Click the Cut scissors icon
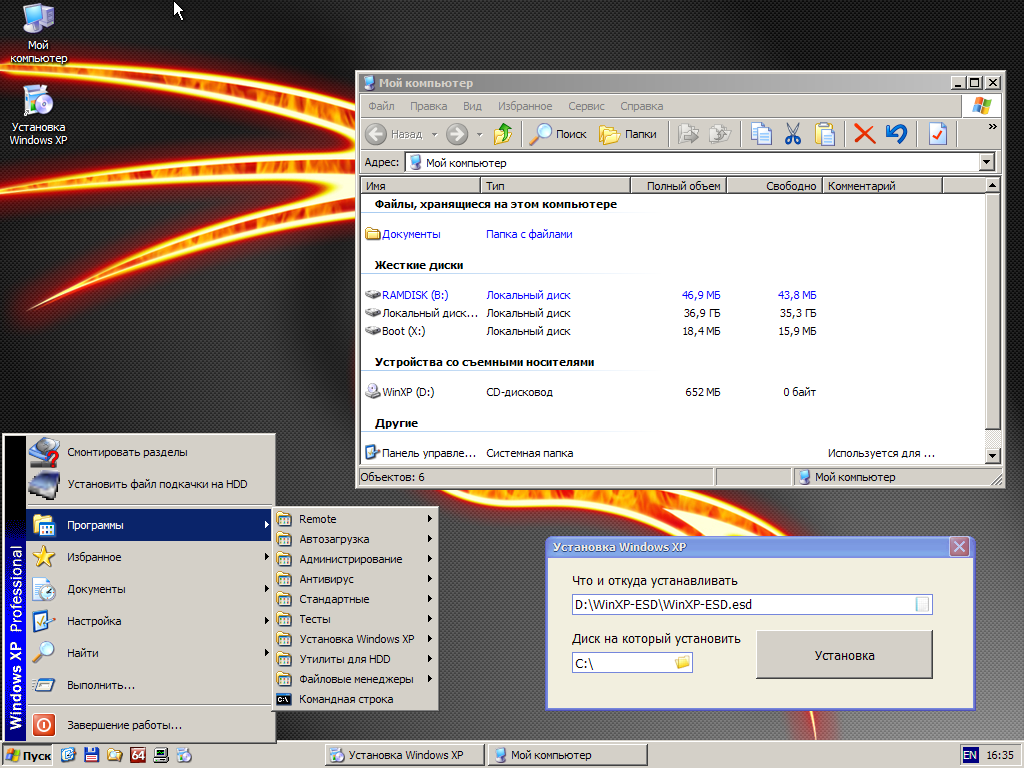1024x768 pixels. 793,134
